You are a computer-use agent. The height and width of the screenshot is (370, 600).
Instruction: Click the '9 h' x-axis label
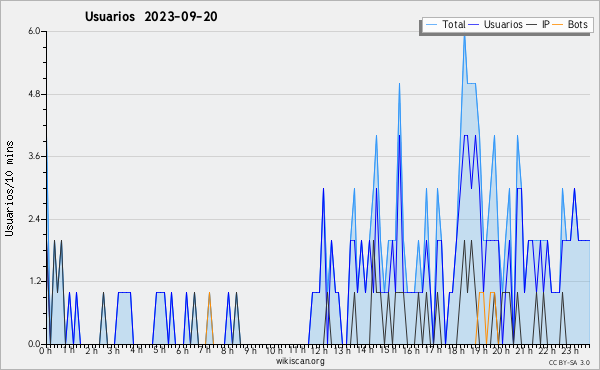coord(250,351)
